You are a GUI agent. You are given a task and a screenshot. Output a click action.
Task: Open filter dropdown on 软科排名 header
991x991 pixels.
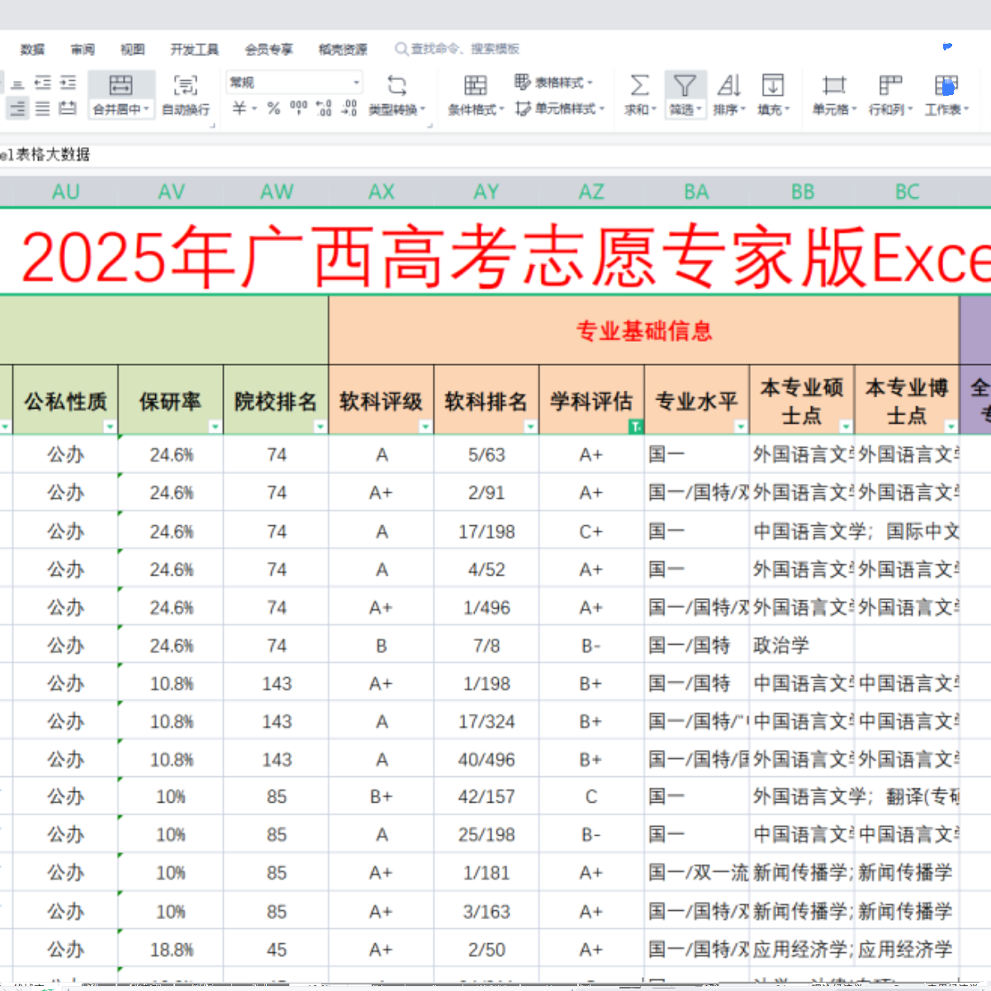[530, 427]
